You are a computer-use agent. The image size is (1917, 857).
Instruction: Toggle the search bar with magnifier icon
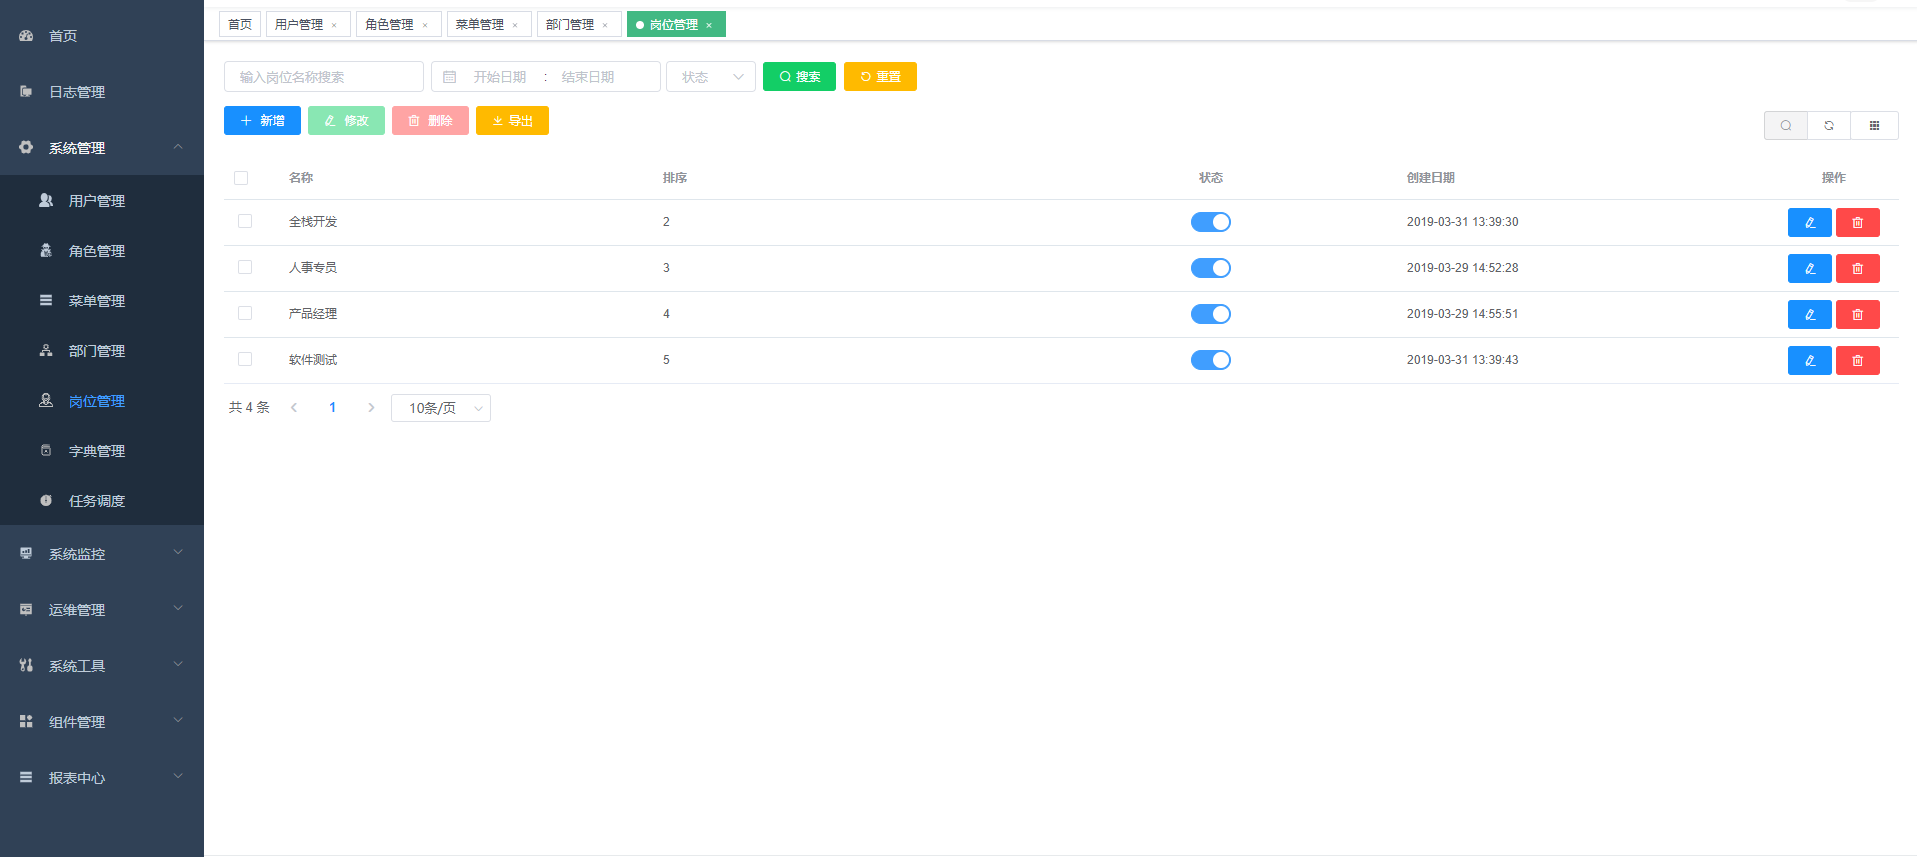(1786, 125)
